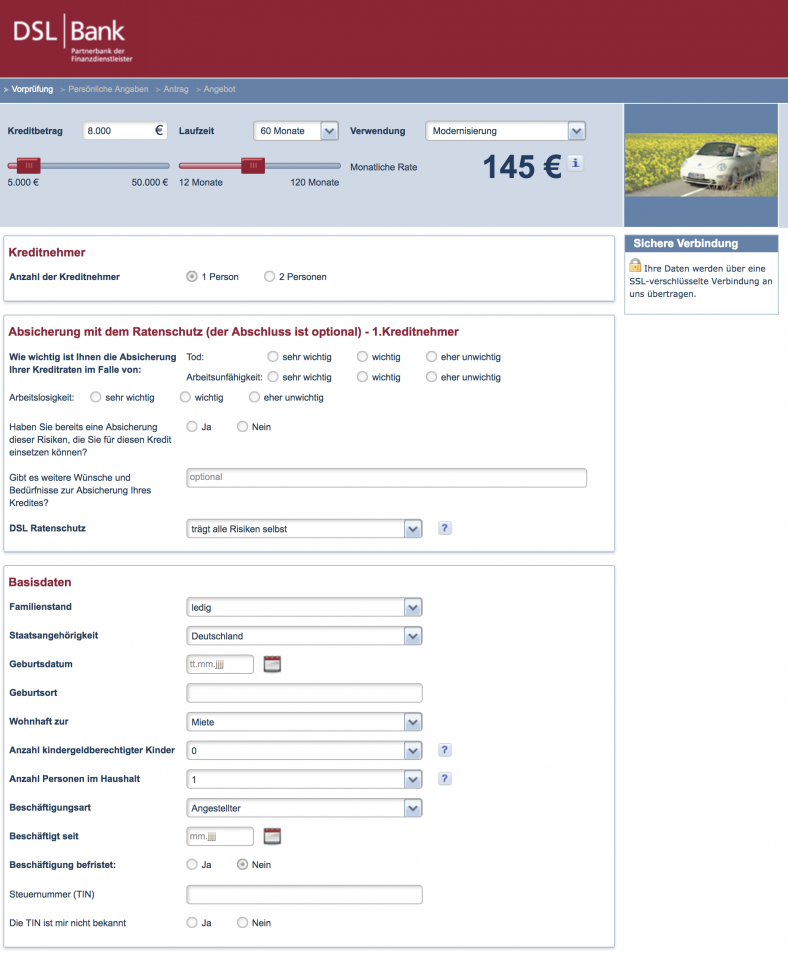This screenshot has height=957, width=788.
Task: Click the 12 Monate slider minimum label
Action: 201,182
